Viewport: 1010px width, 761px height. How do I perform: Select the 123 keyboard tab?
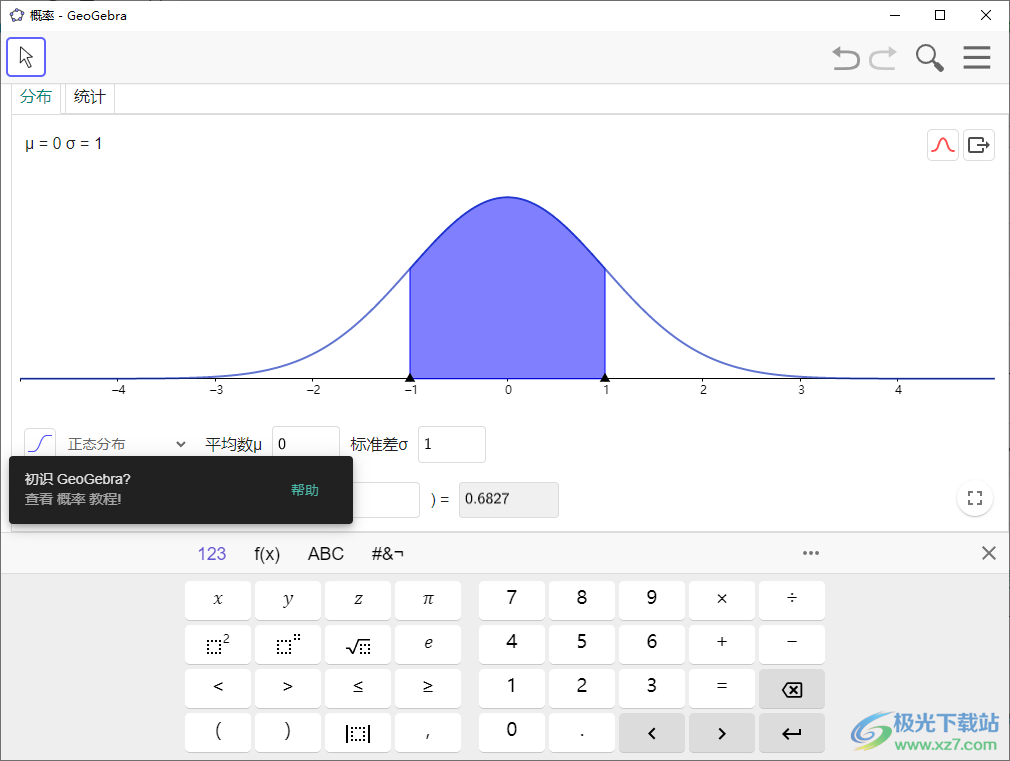212,554
